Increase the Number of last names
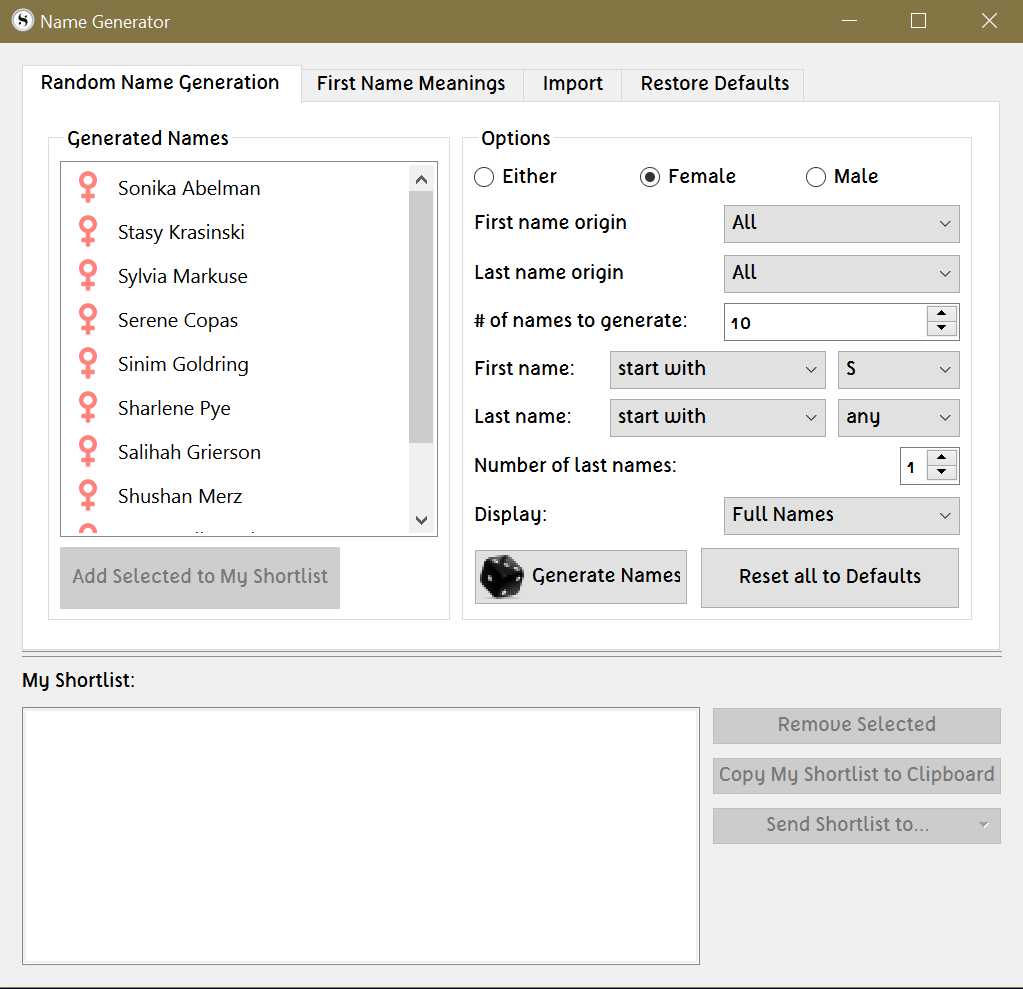This screenshot has height=989, width=1023. click(941, 457)
